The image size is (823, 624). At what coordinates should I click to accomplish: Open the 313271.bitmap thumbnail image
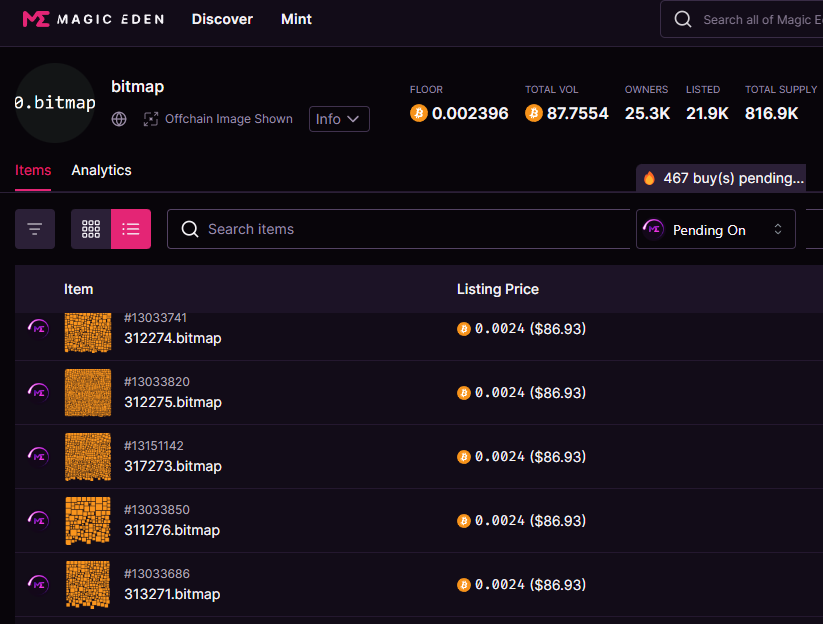[88, 585]
